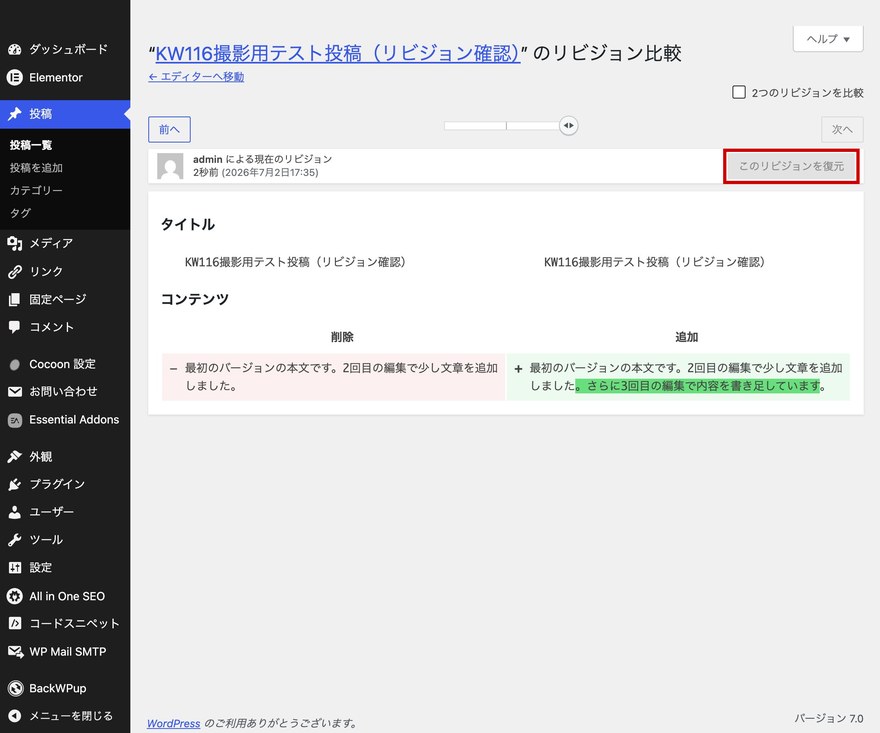Click the collapse arrow icon beside メニューを閉じる
Viewport: 880px width, 733px height.
point(15,716)
